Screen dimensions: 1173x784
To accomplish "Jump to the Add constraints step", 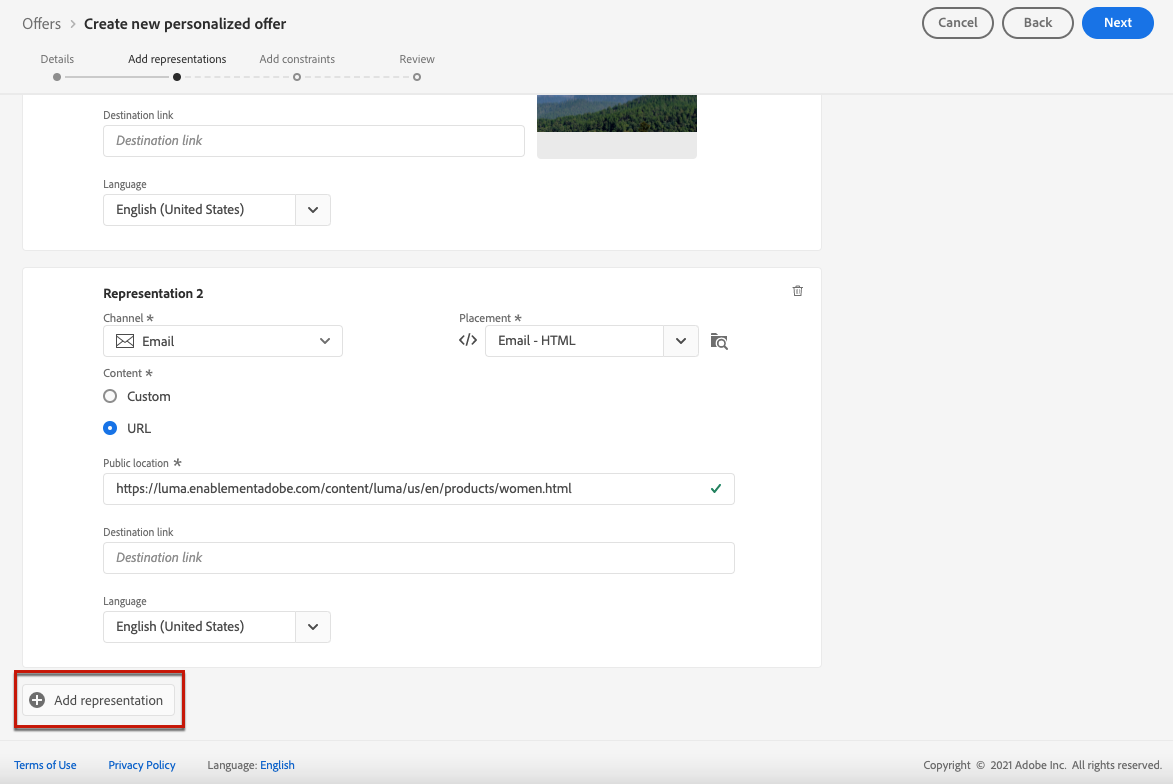I will (x=297, y=59).
